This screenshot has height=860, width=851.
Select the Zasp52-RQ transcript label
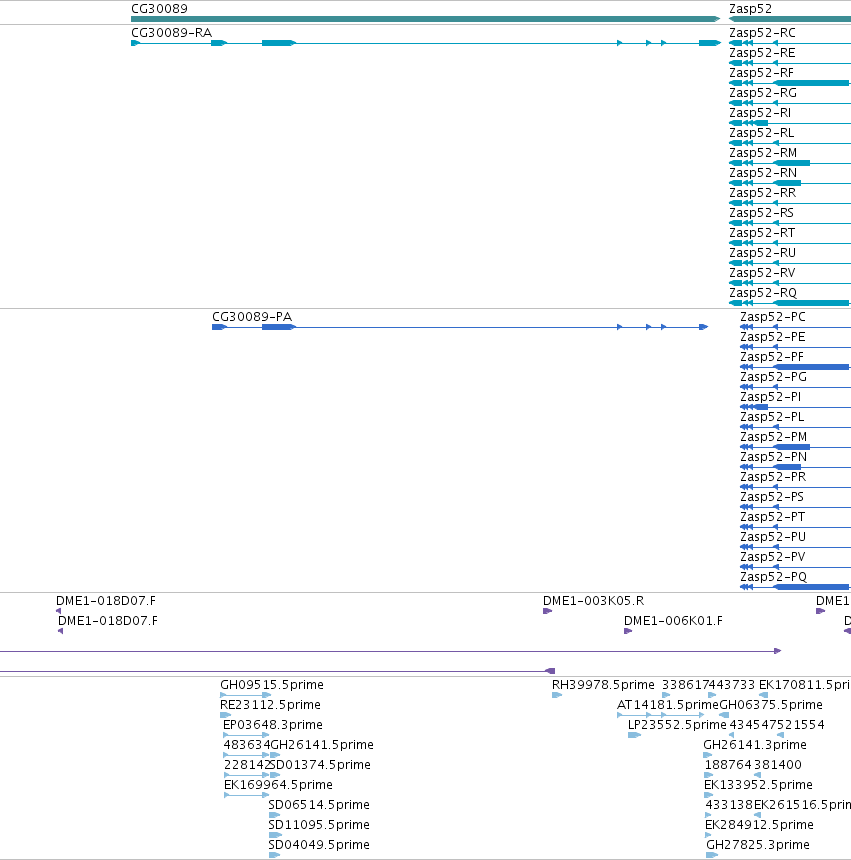pyautogui.click(x=763, y=293)
